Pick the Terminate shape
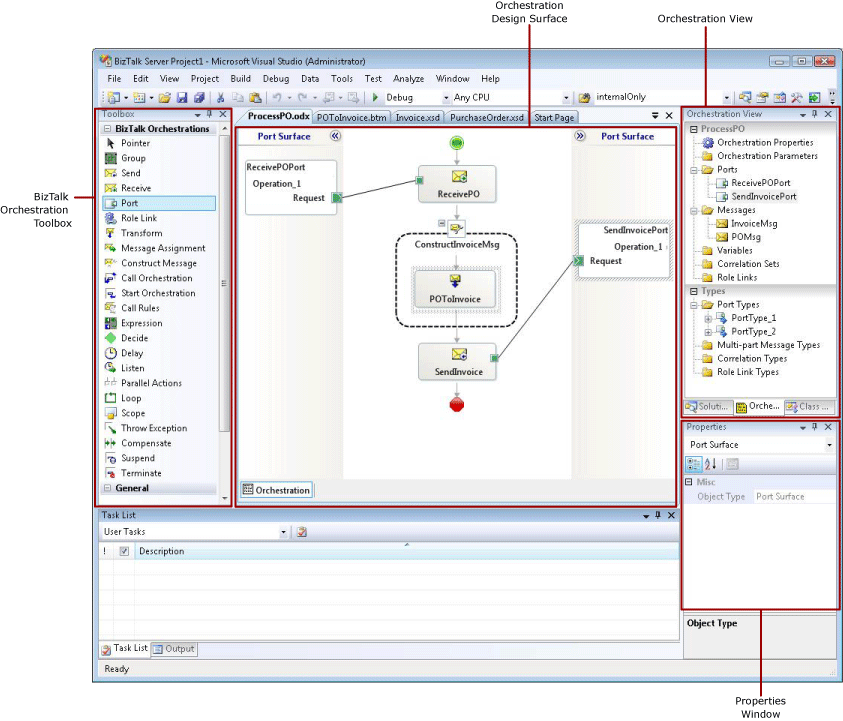The width and height of the screenshot is (843, 721). [x=159, y=474]
